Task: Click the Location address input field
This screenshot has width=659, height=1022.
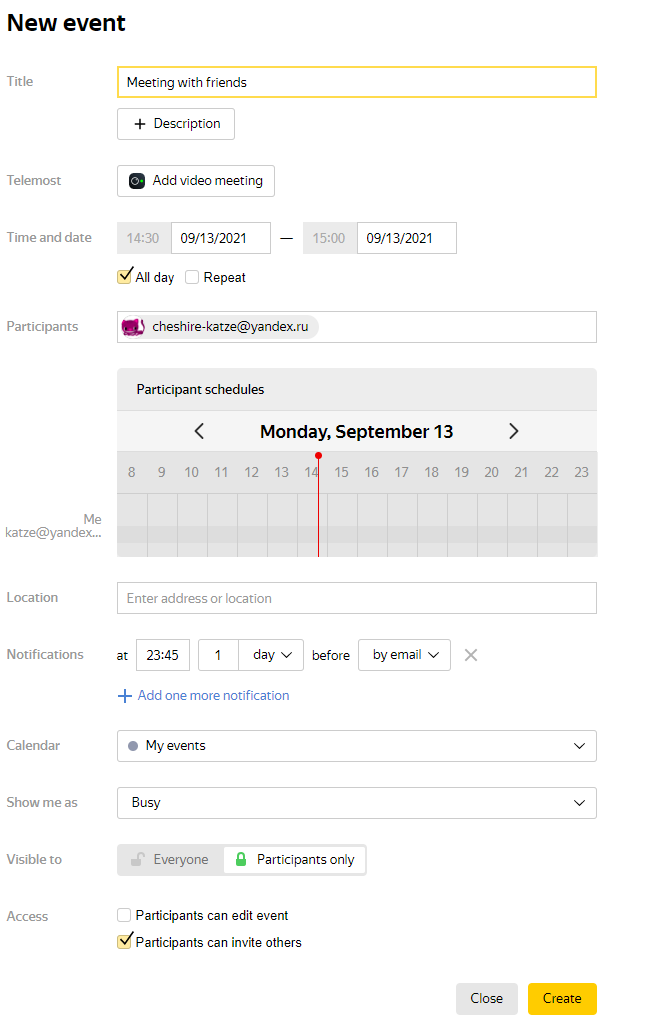Action: coord(357,598)
